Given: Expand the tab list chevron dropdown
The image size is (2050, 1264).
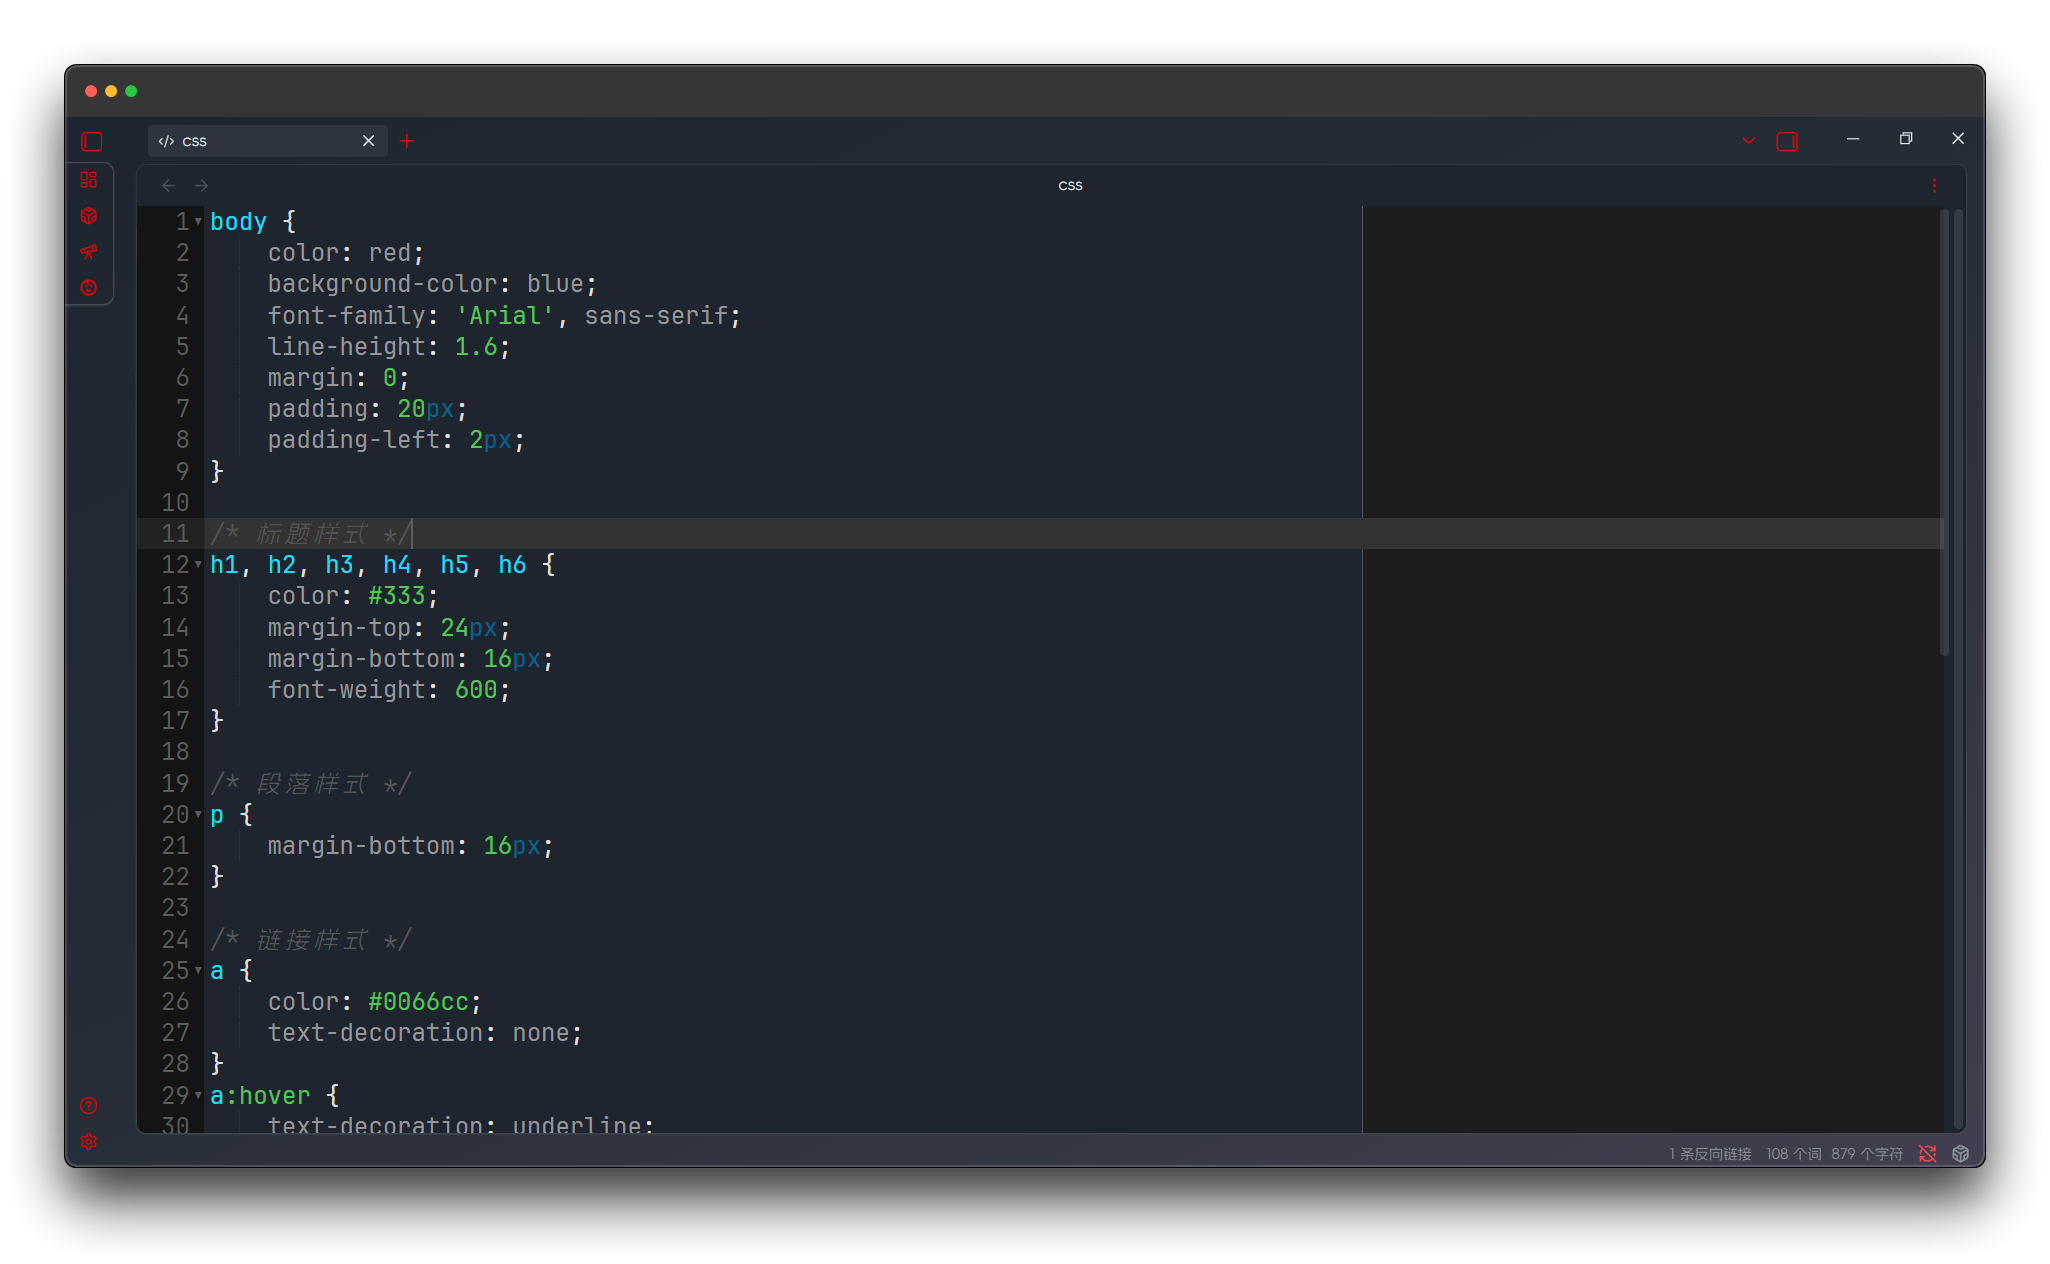Looking at the screenshot, I should point(1749,141).
